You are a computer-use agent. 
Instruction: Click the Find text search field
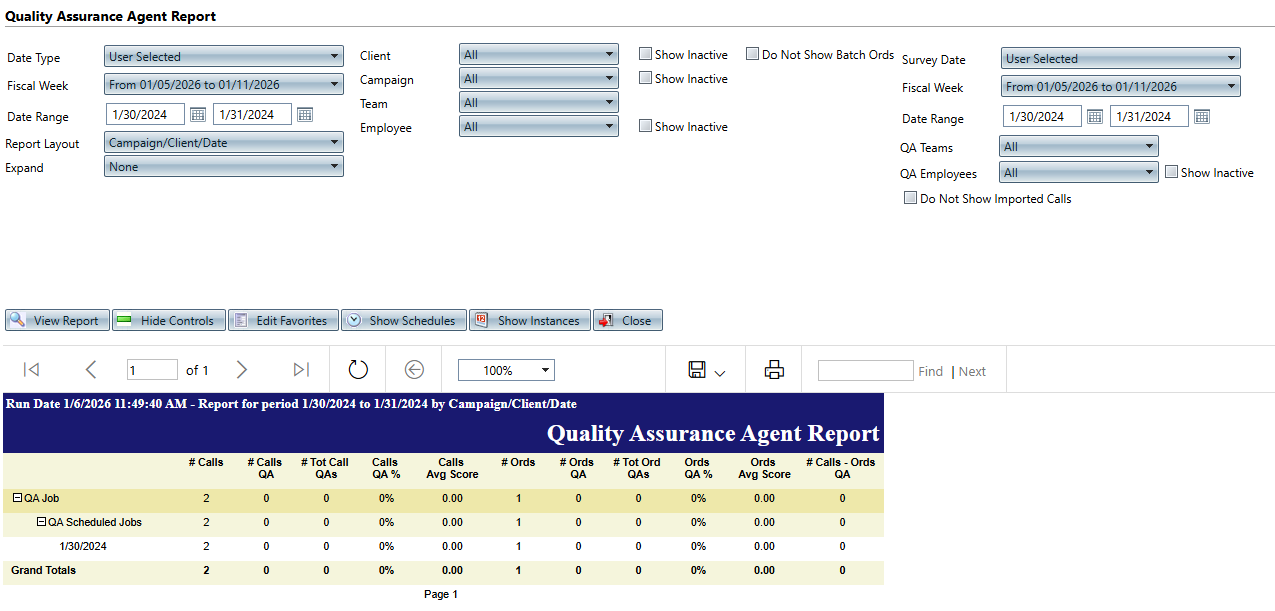(865, 371)
